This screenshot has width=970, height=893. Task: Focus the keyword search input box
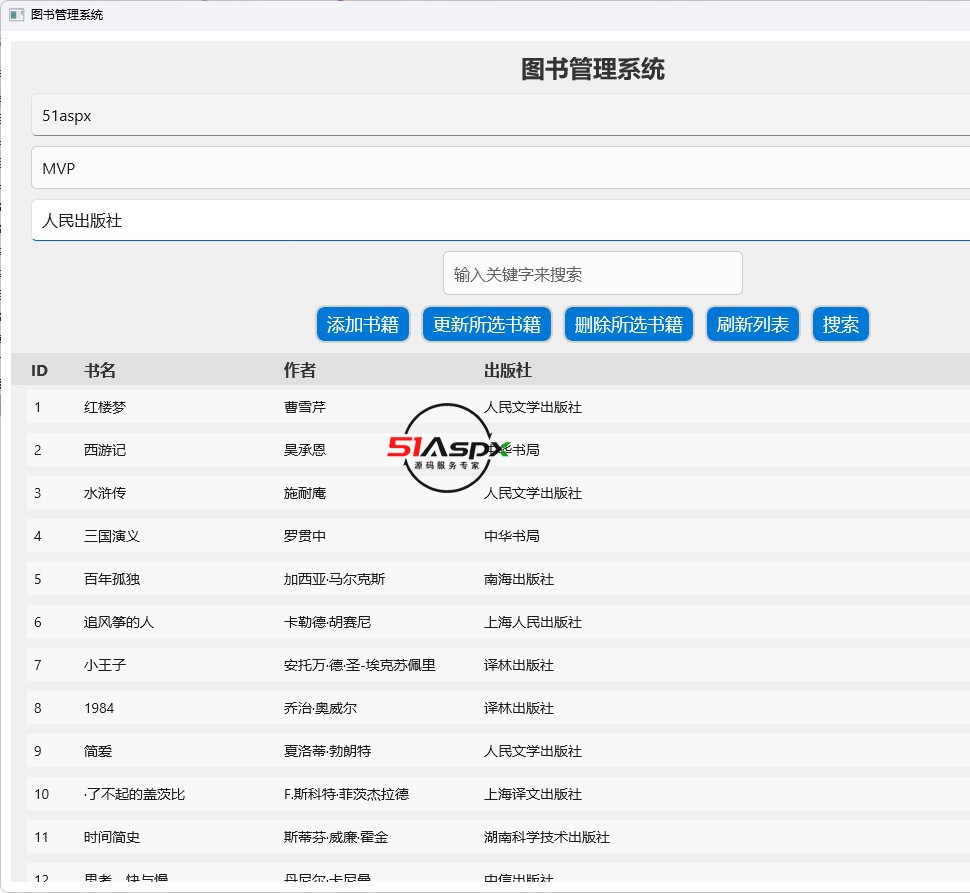tap(592, 274)
